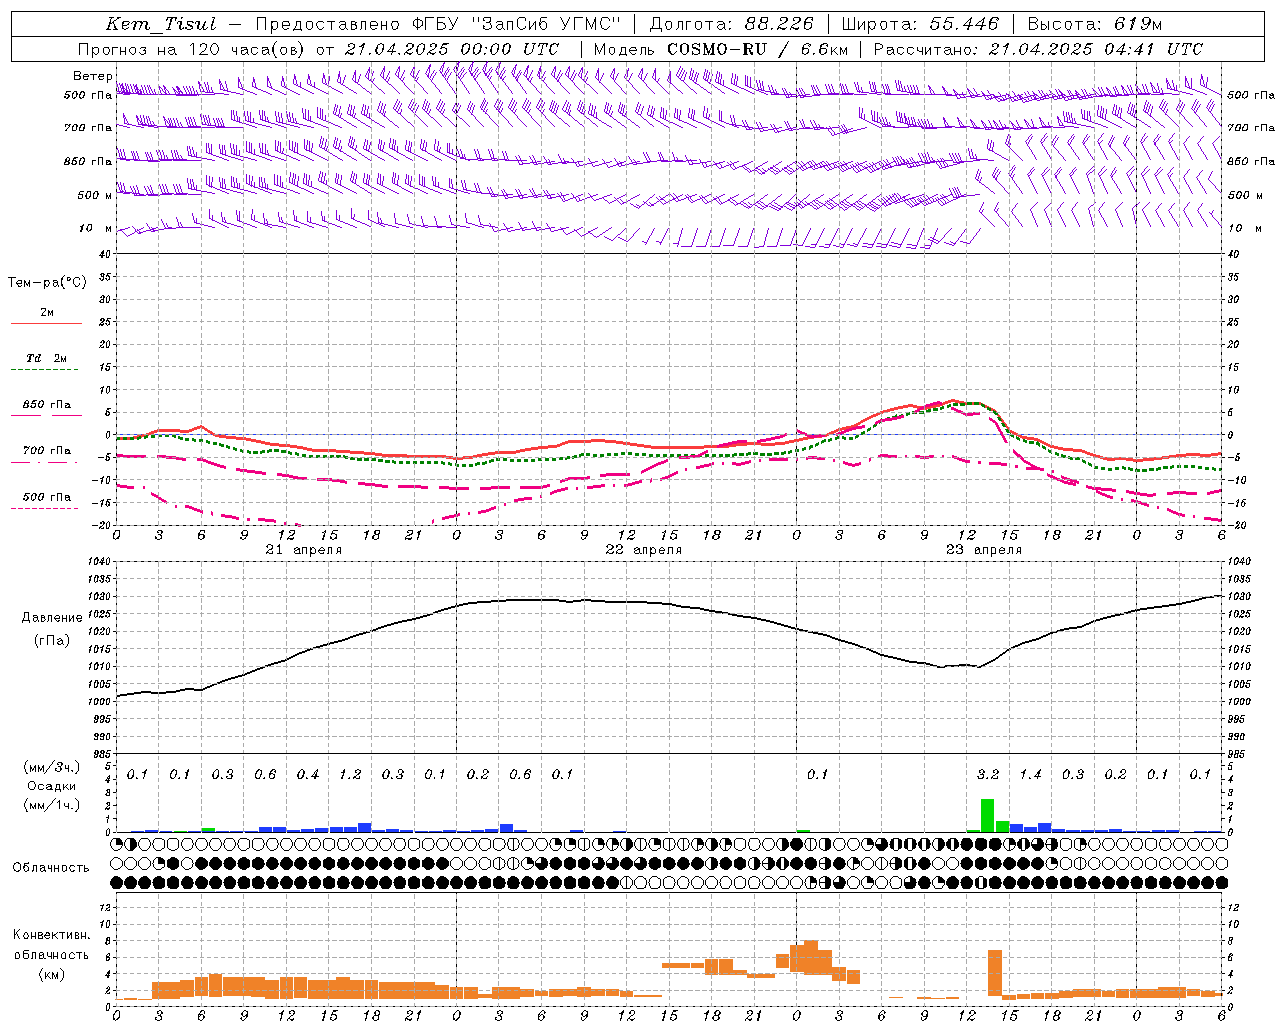The image size is (1280, 1024).
Task: Select the Тем-ра(°C) temperature panel label
Action: (47, 283)
